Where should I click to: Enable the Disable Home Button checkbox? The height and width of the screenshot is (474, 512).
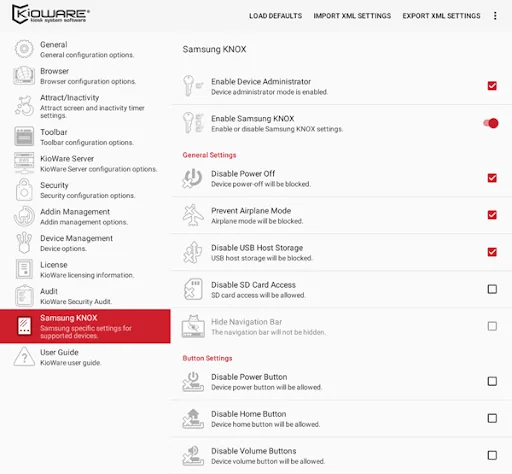492,418
